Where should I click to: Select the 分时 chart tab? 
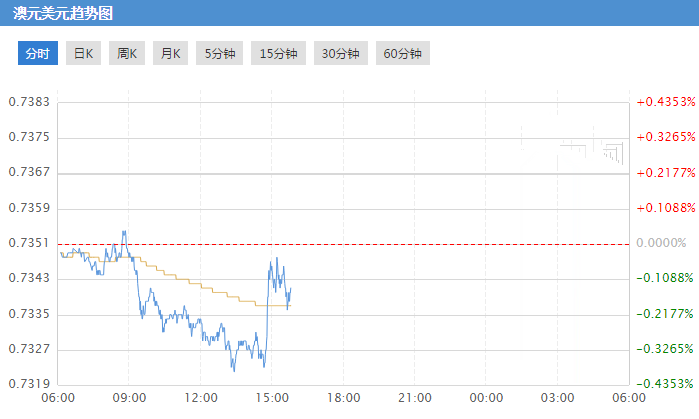click(37, 54)
